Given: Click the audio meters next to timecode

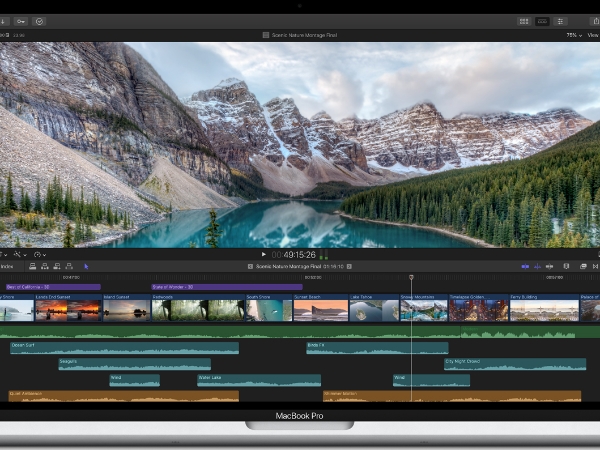Looking at the screenshot, I should [324, 255].
